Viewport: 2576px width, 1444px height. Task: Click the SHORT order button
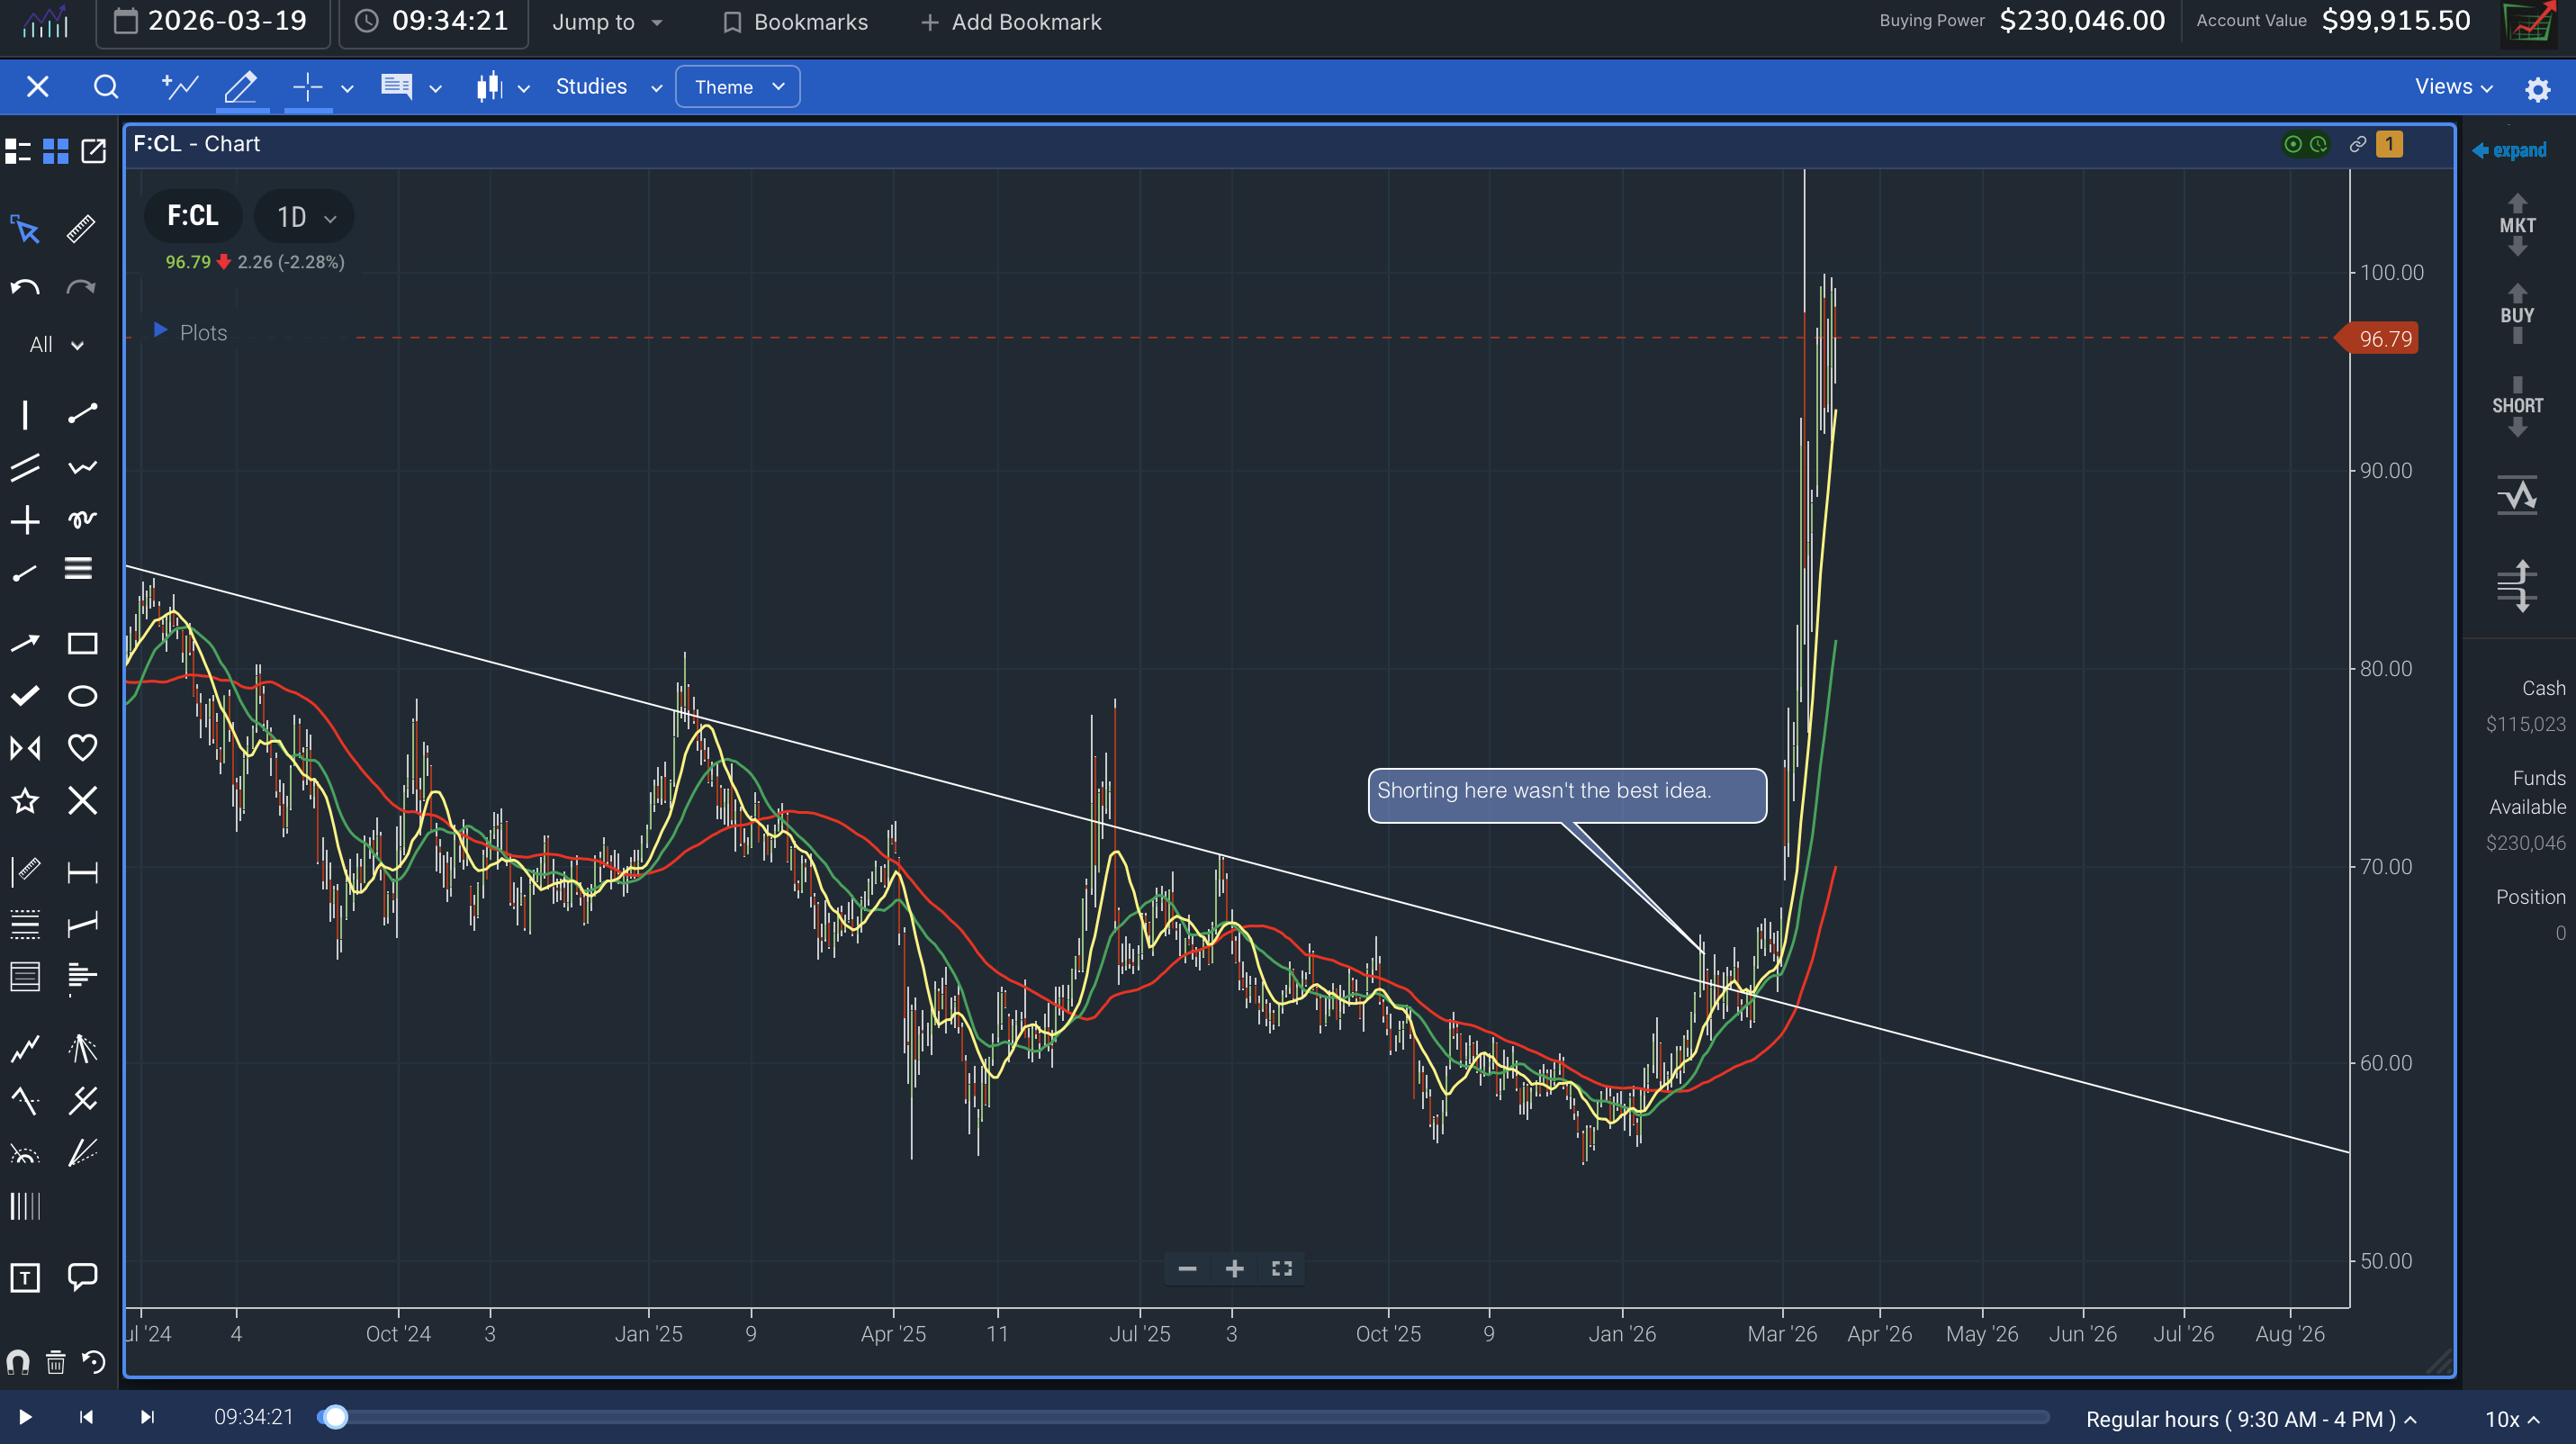coord(2516,405)
